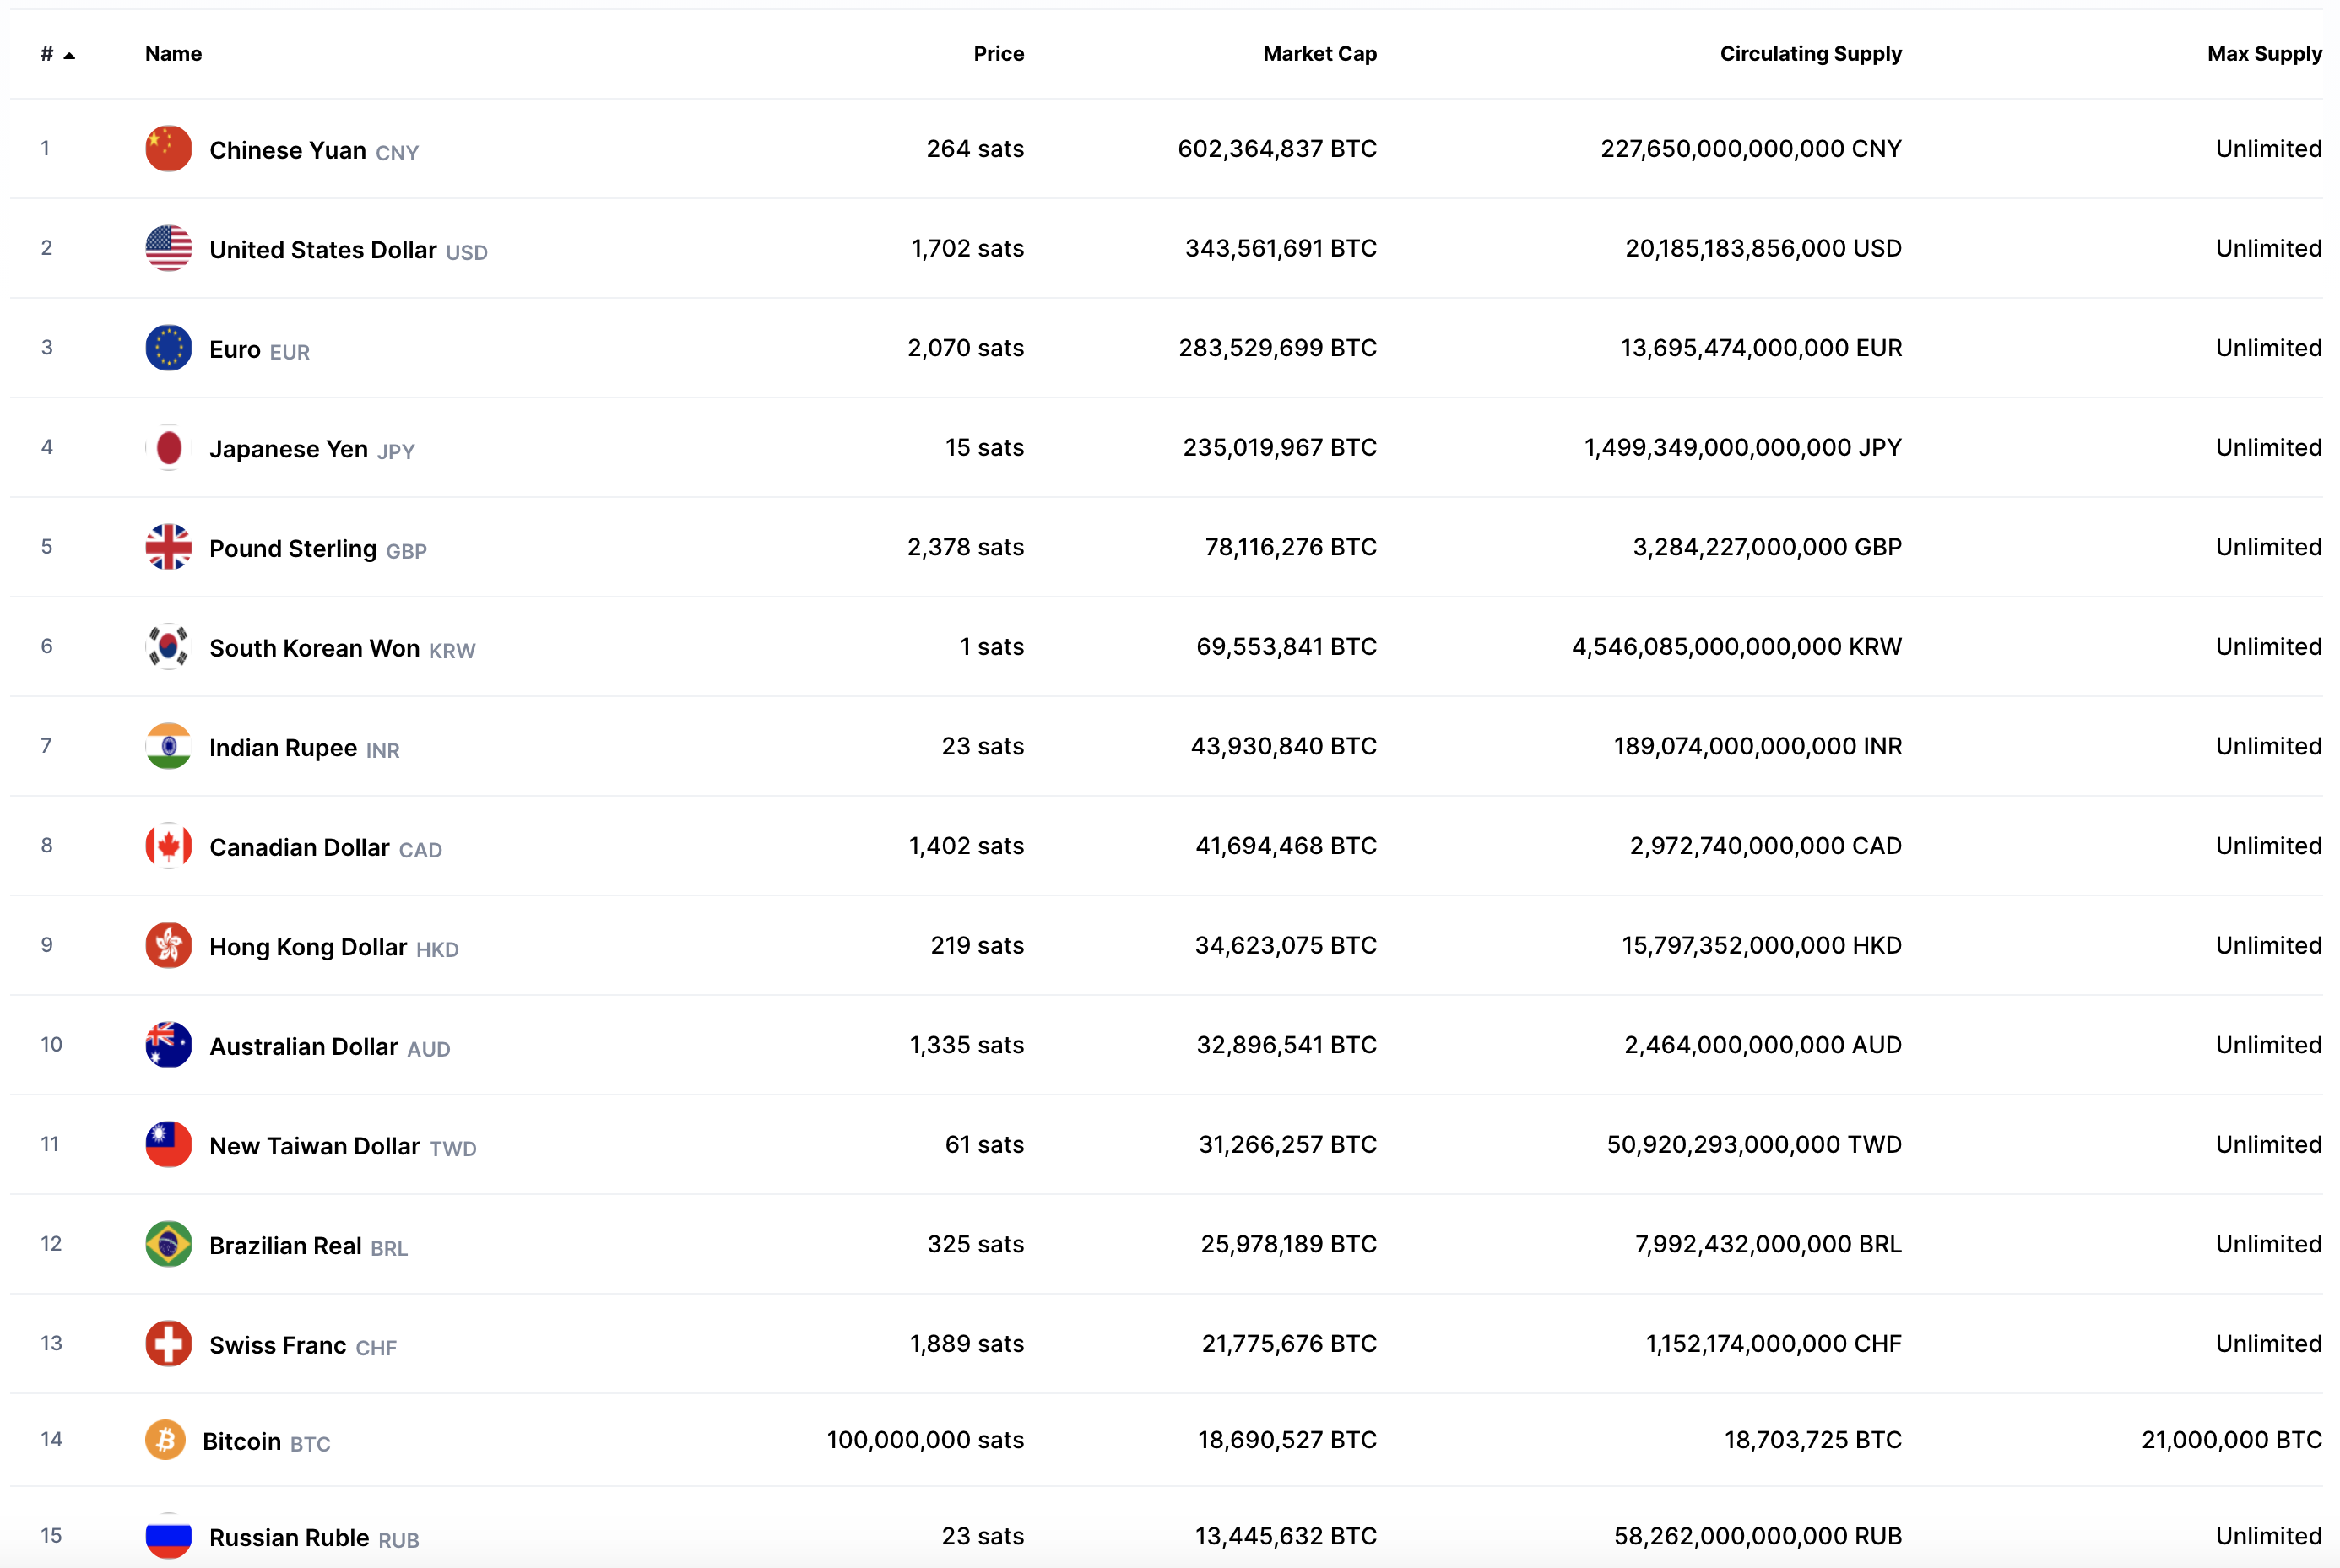Click the Swiss Franc flag icon
This screenshot has height=1568, width=2340.
tap(168, 1344)
